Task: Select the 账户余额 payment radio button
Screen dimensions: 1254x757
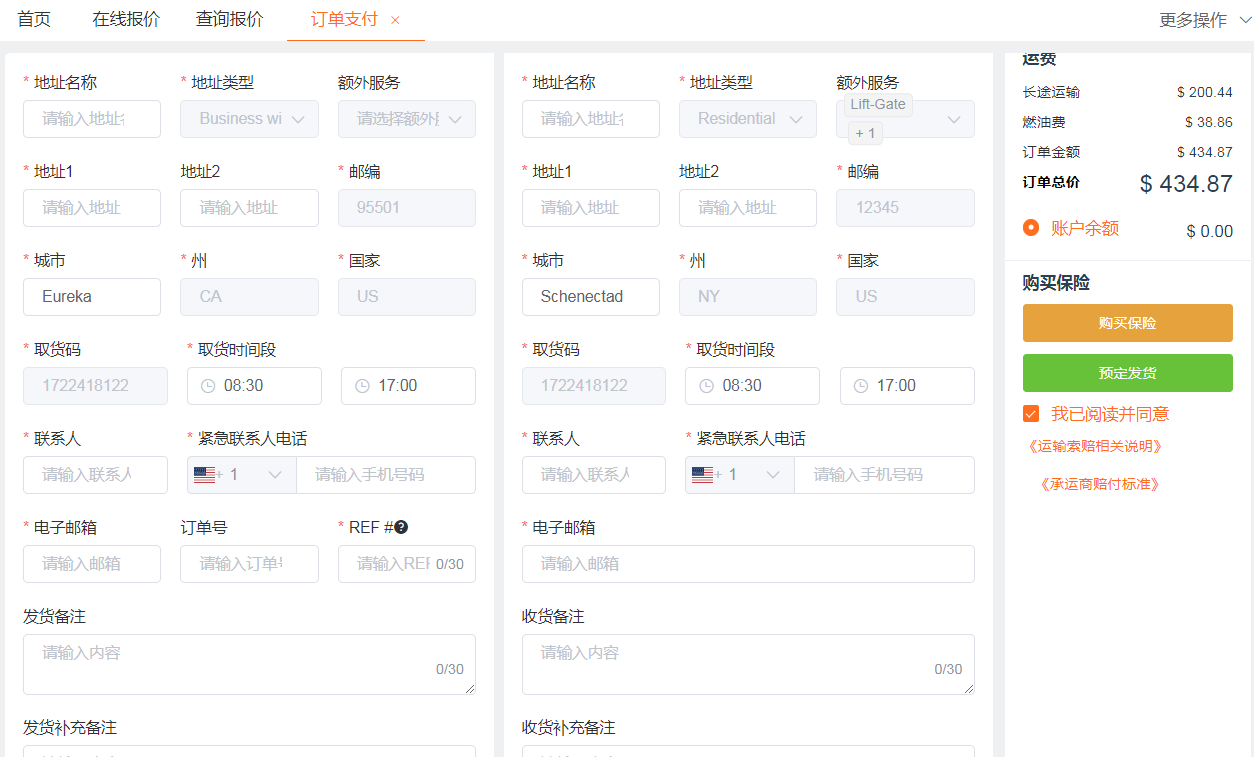Action: pos(1031,228)
